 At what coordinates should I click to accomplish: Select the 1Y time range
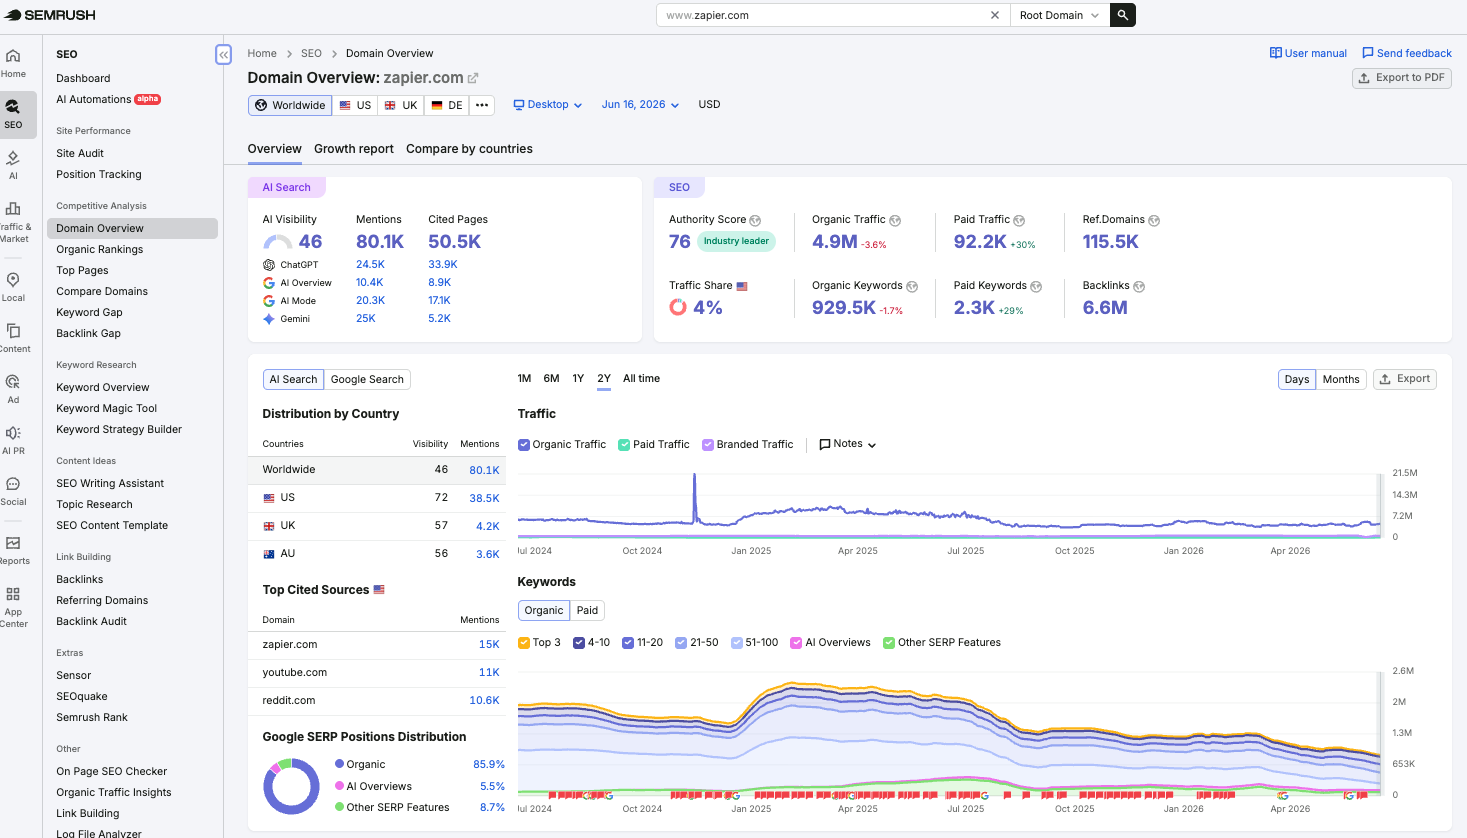click(578, 379)
